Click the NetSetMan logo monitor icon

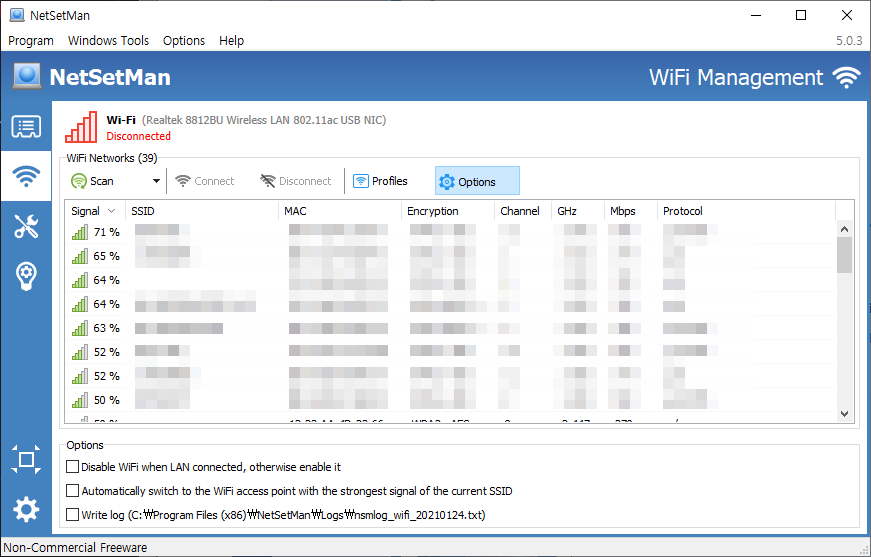(27, 76)
